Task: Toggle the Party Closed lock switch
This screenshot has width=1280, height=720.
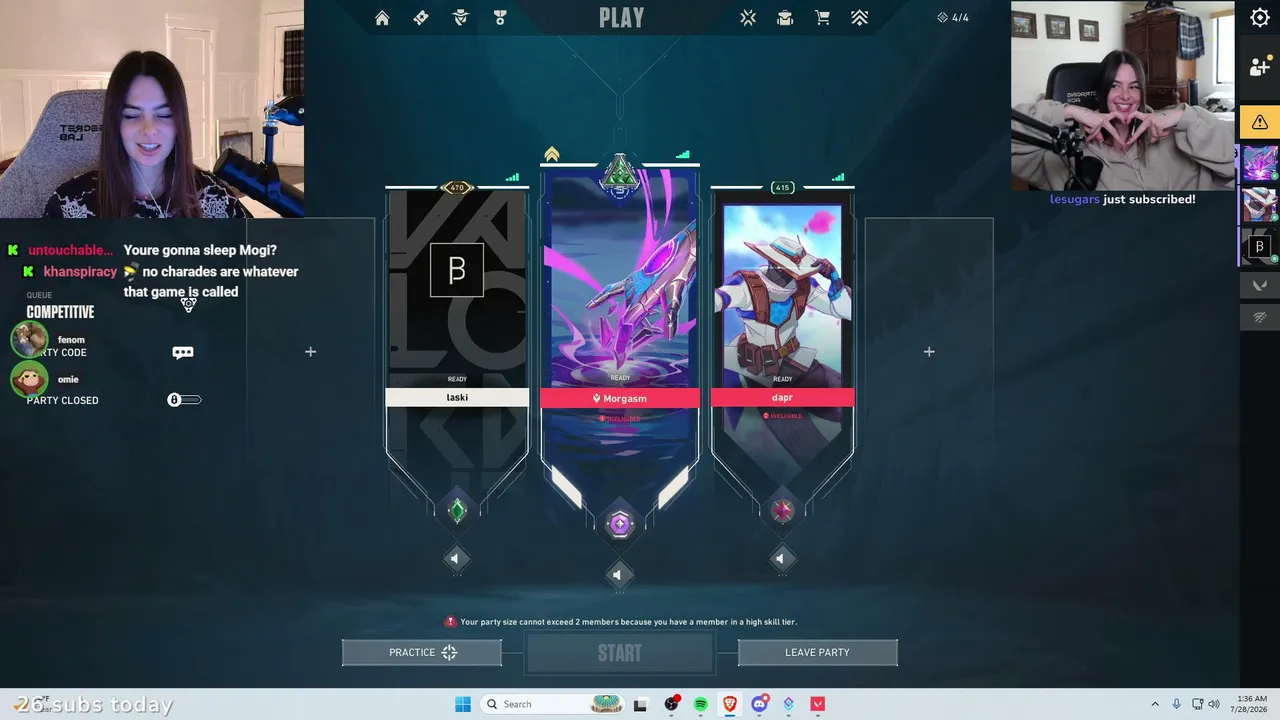Action: point(184,400)
